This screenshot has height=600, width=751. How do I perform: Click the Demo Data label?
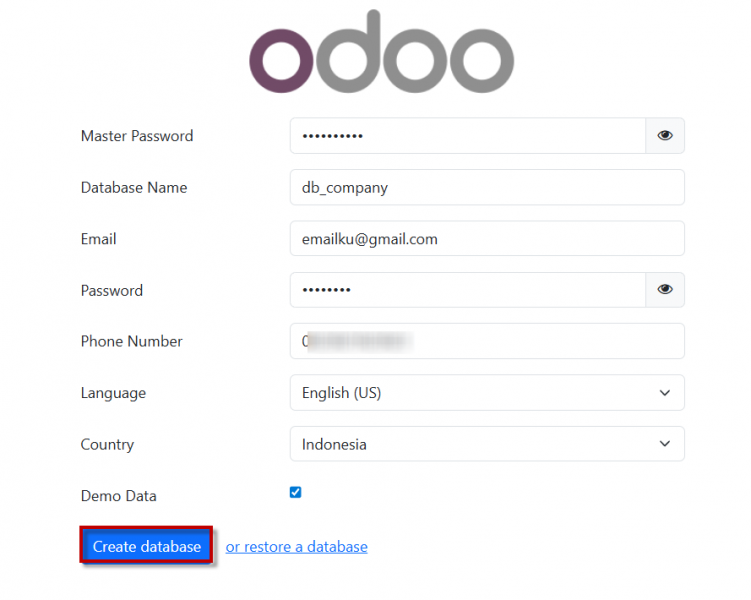point(119,496)
